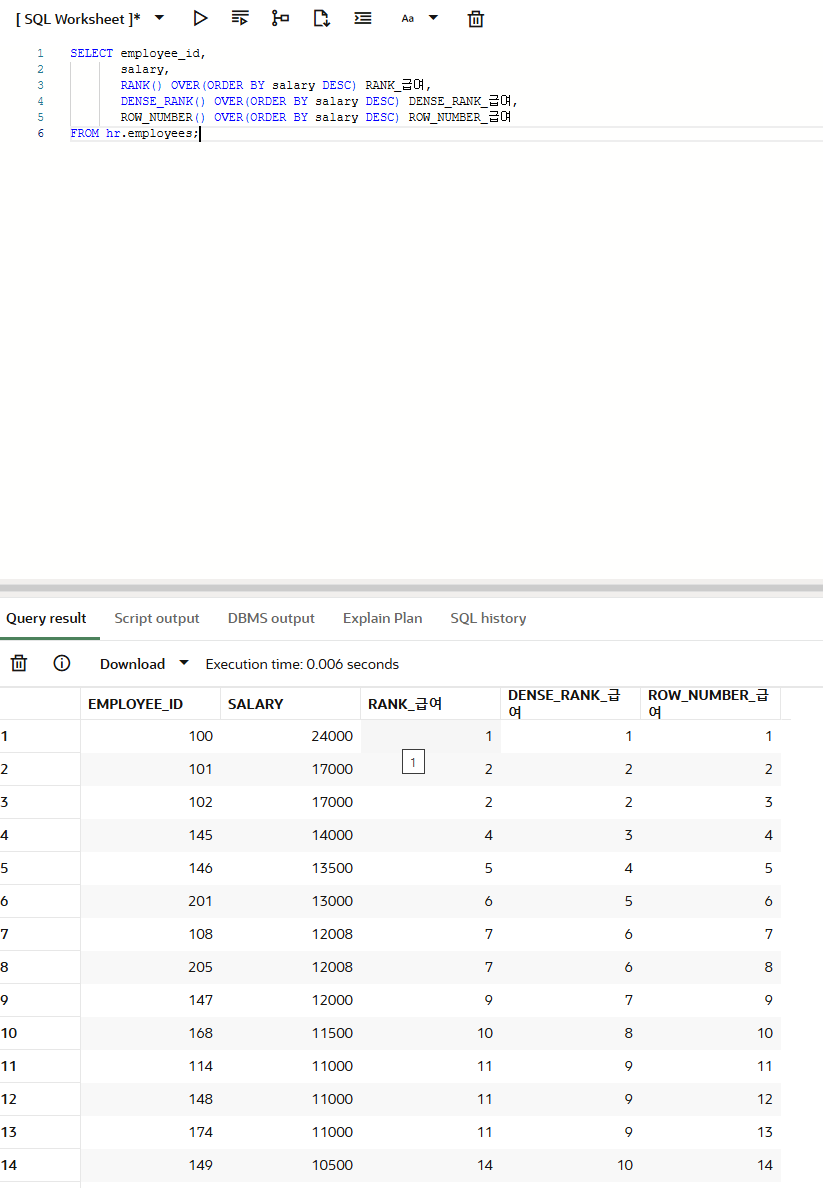Screen dimensions: 823x1188
Task: Click editor line number 3
Action: 40,85
